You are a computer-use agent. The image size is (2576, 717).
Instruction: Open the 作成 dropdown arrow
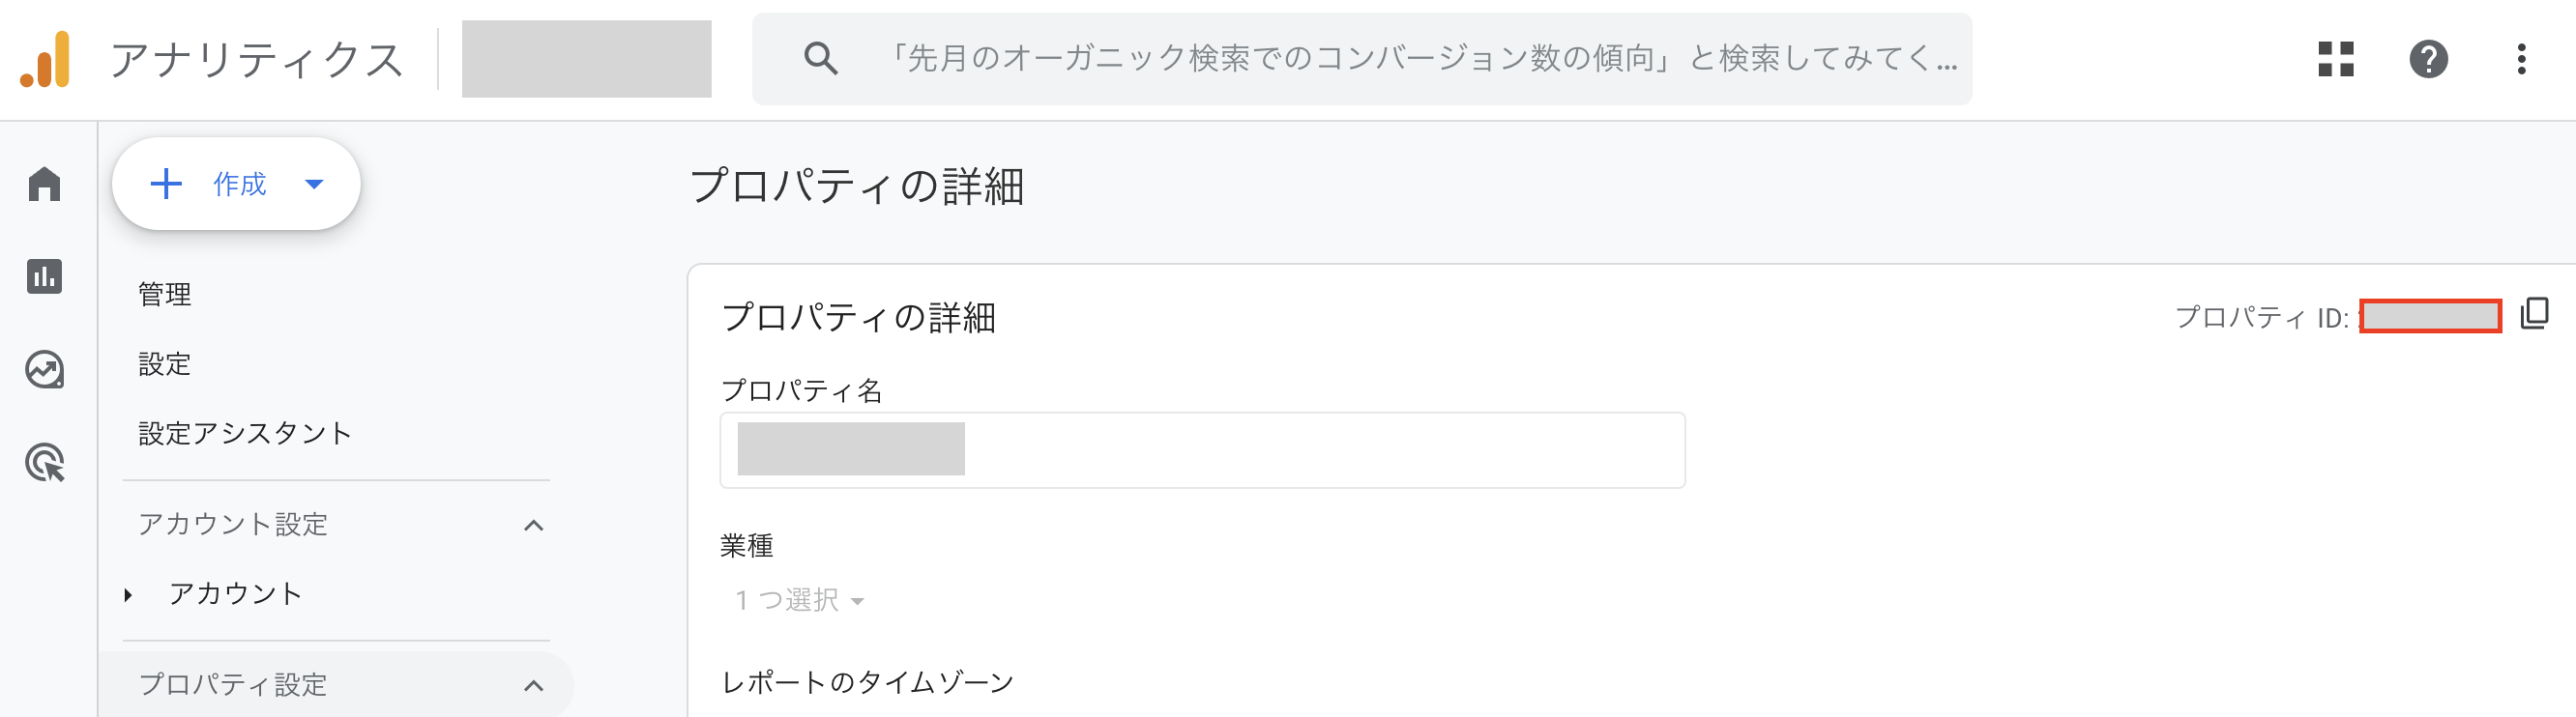[315, 184]
